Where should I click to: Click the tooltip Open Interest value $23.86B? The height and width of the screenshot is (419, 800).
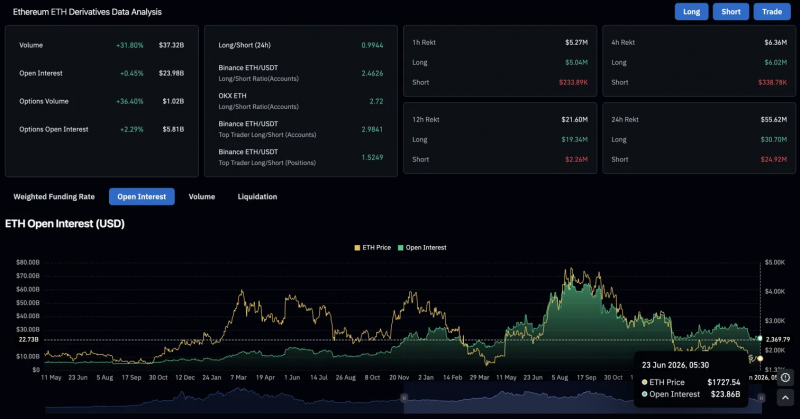coord(726,394)
